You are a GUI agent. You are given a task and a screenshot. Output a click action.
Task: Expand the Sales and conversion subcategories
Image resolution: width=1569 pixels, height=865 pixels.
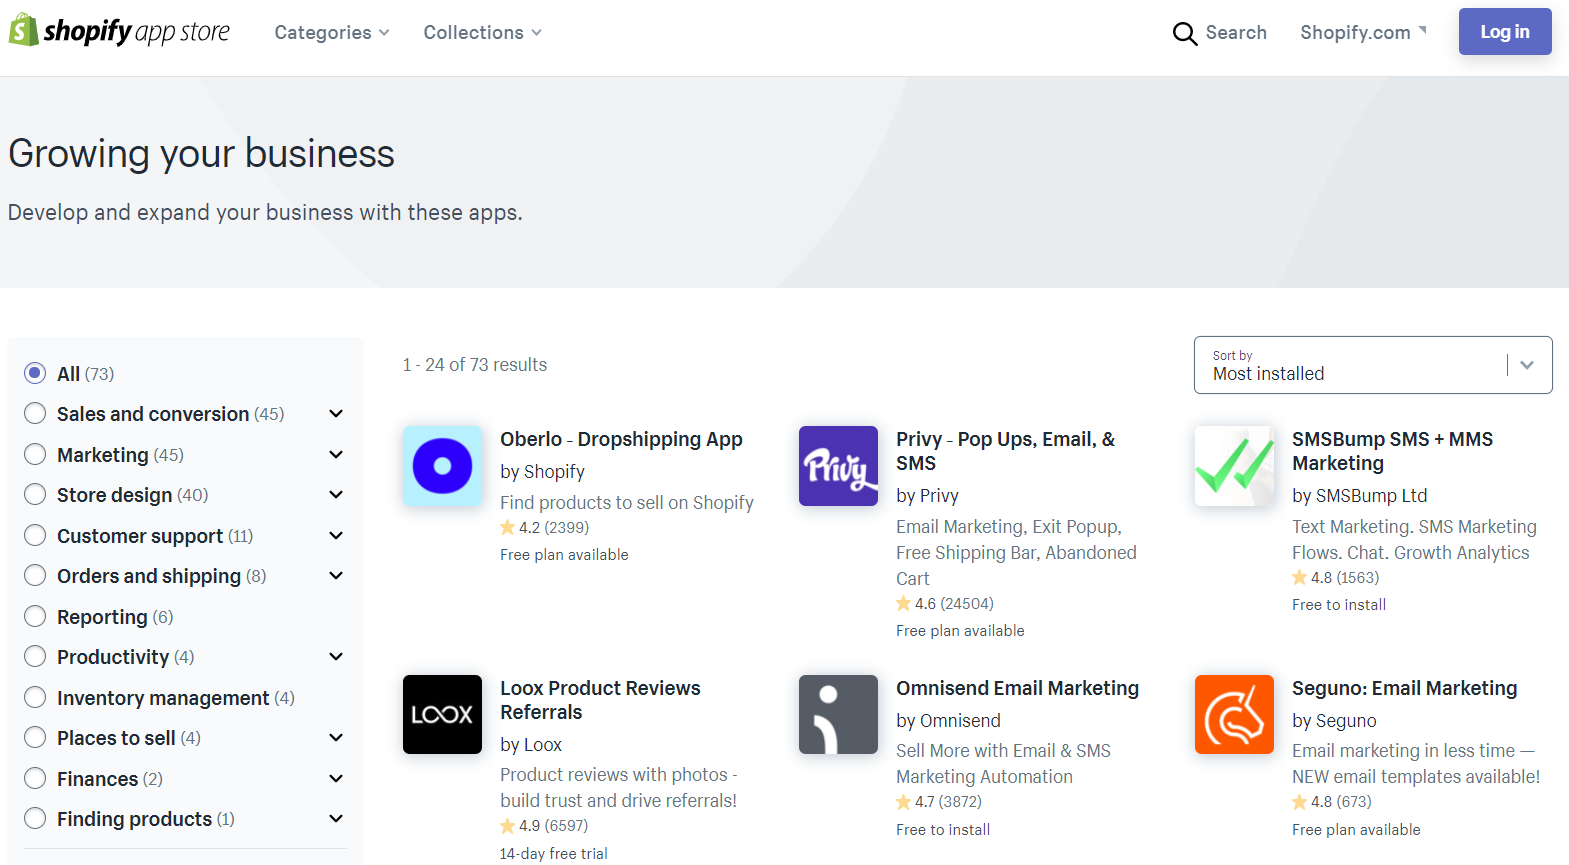336,414
